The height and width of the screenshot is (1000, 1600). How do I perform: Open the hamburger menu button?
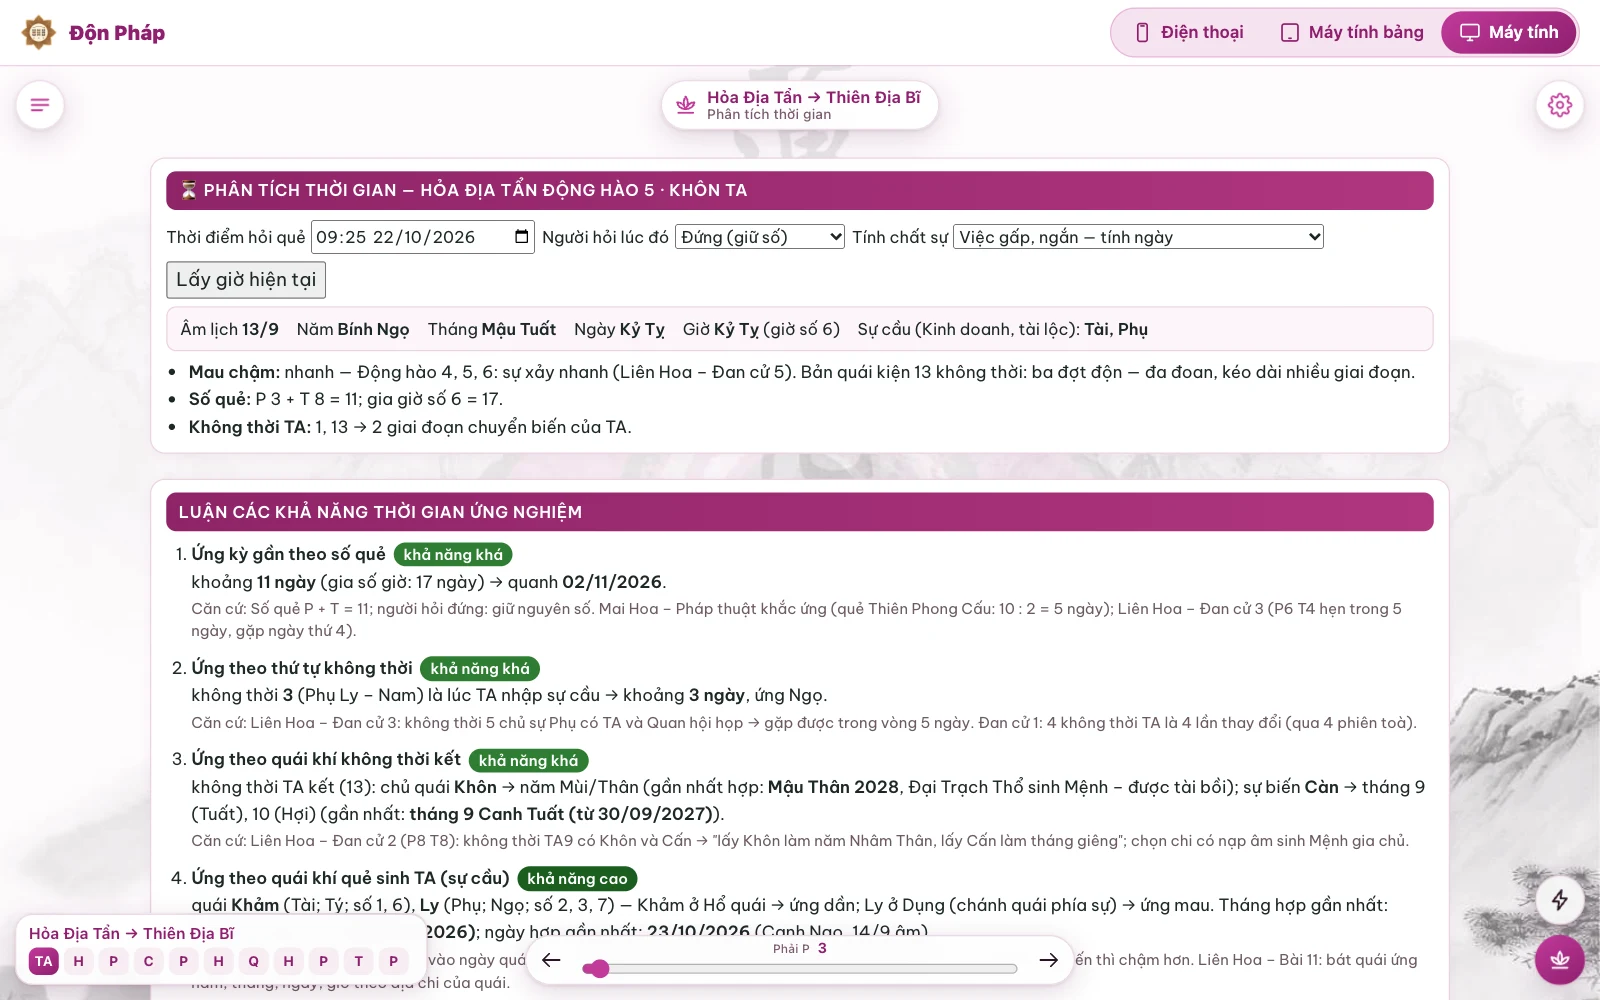point(40,105)
